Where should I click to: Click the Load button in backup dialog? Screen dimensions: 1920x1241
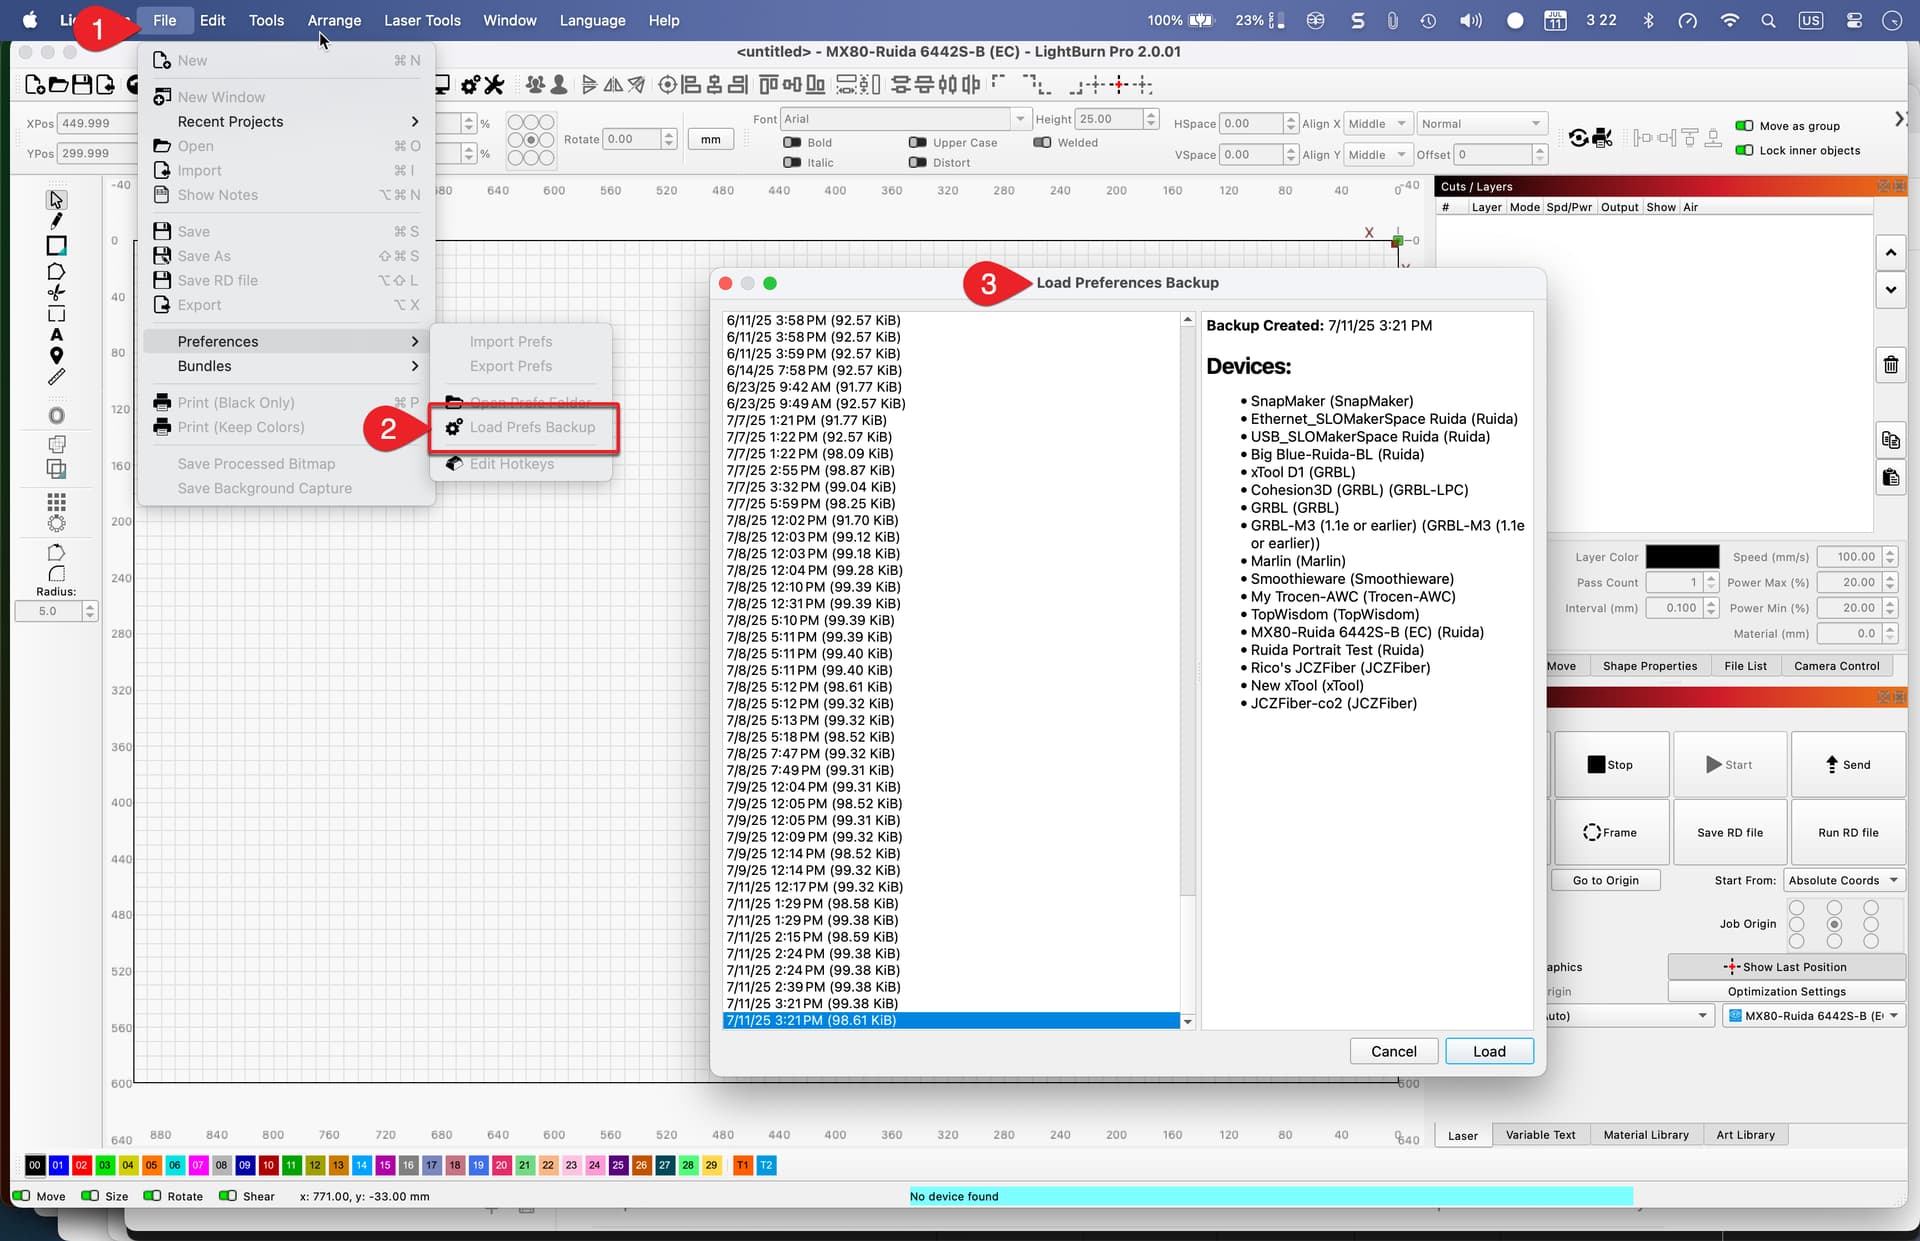coord(1489,1051)
